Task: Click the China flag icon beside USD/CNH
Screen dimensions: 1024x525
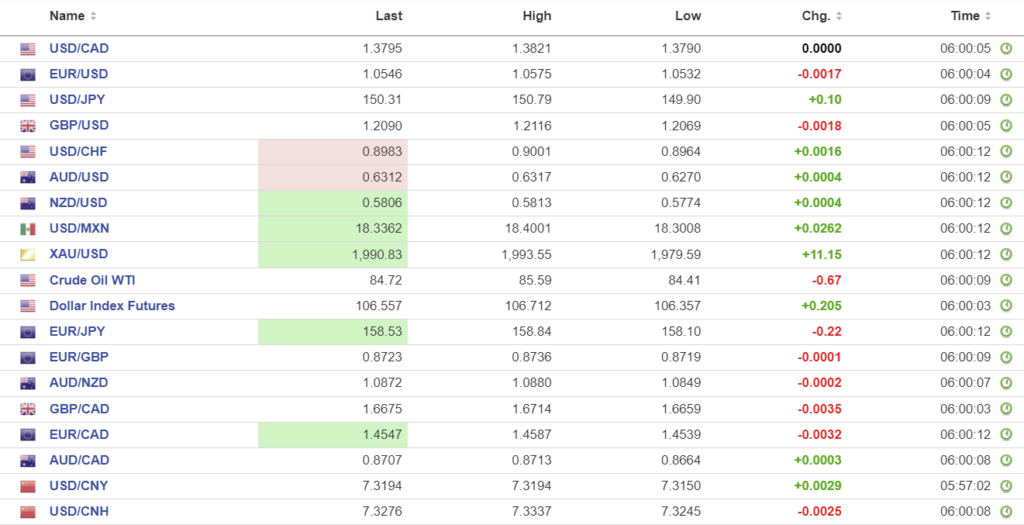Action: tap(28, 512)
